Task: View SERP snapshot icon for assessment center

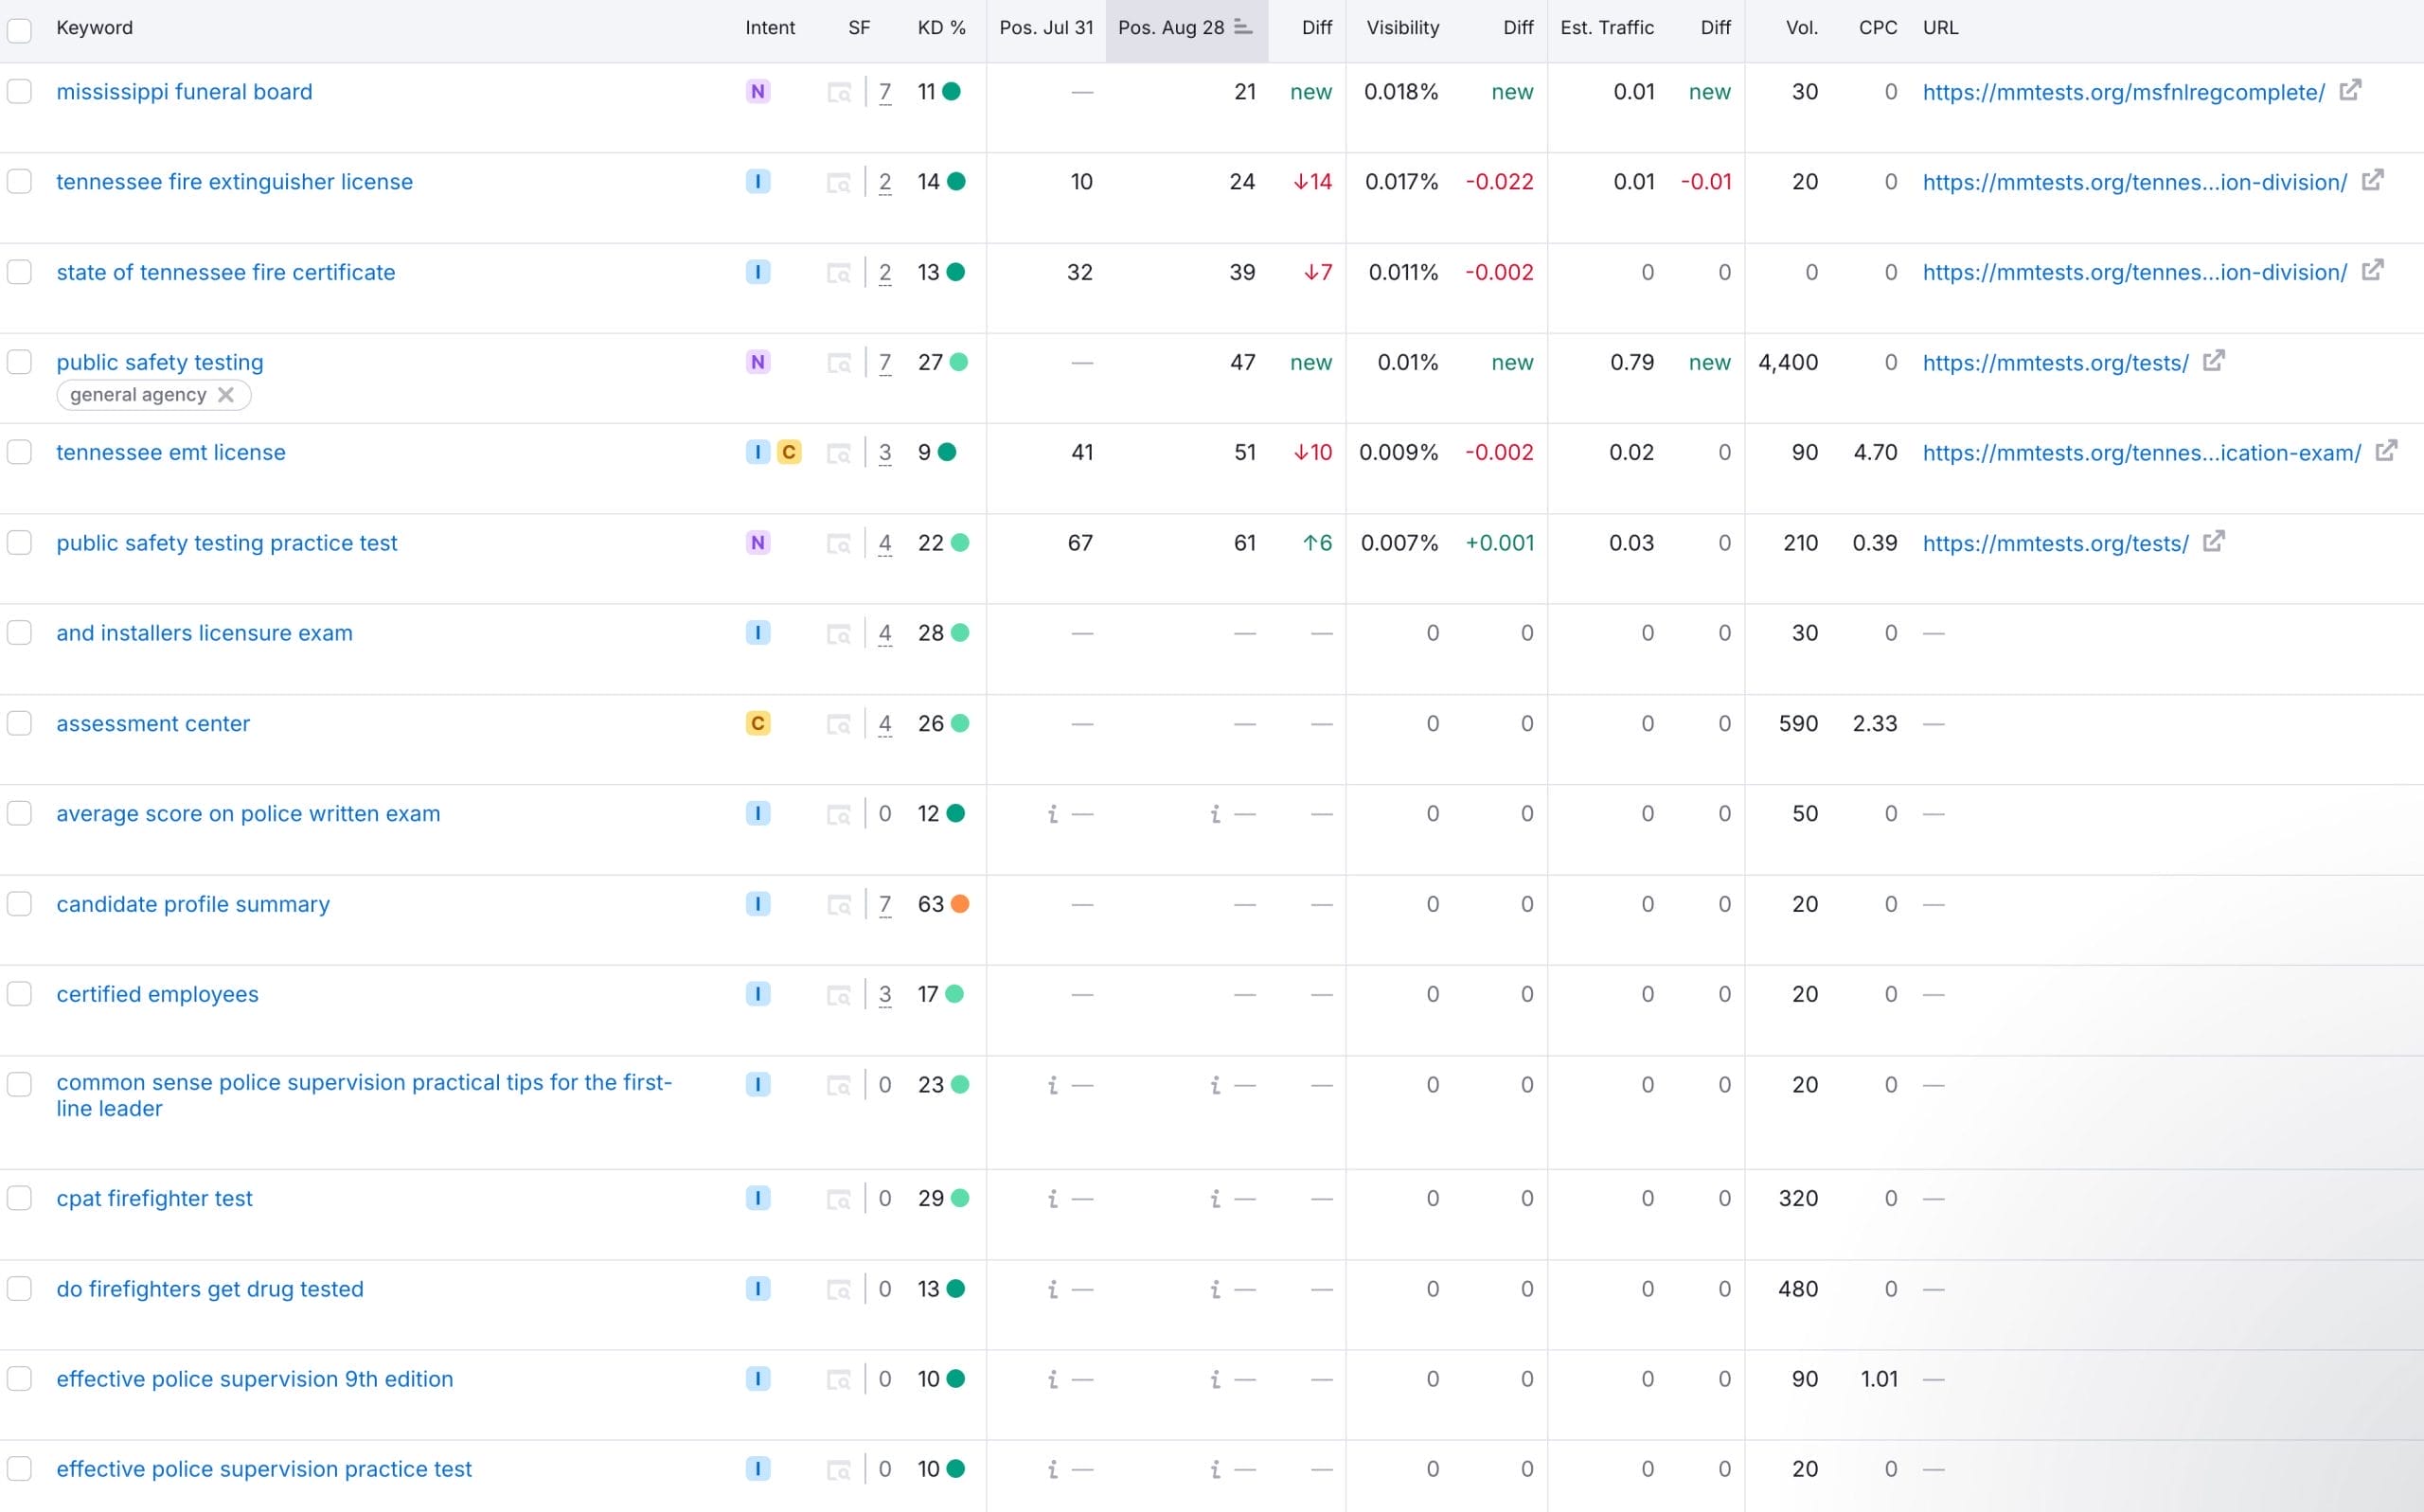Action: (838, 724)
